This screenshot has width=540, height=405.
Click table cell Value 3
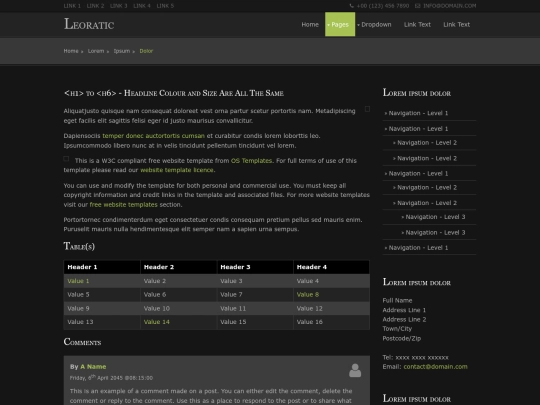pyautogui.click(x=255, y=281)
